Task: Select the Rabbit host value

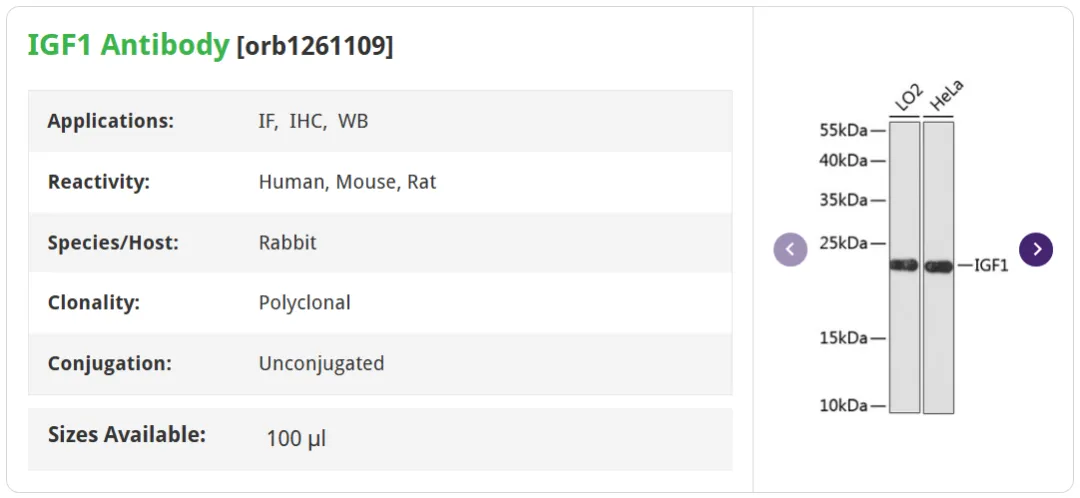Action: pos(287,243)
